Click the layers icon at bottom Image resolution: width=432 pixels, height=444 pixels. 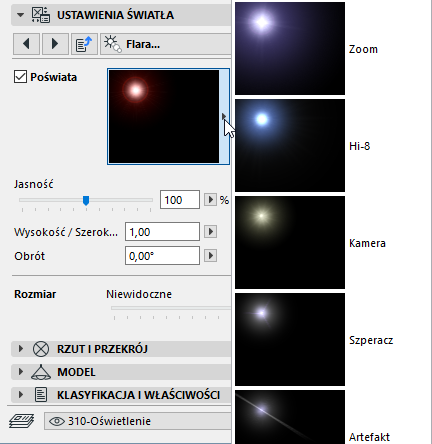(x=22, y=421)
